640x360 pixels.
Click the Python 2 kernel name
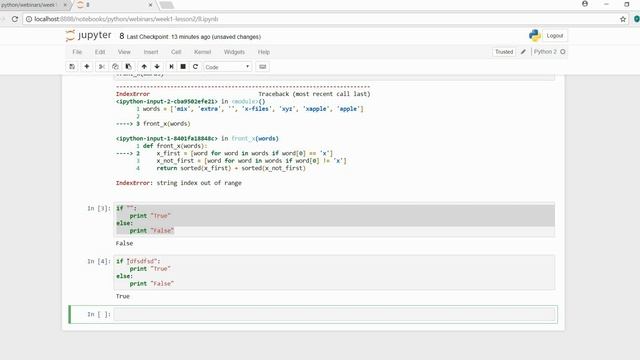point(545,52)
